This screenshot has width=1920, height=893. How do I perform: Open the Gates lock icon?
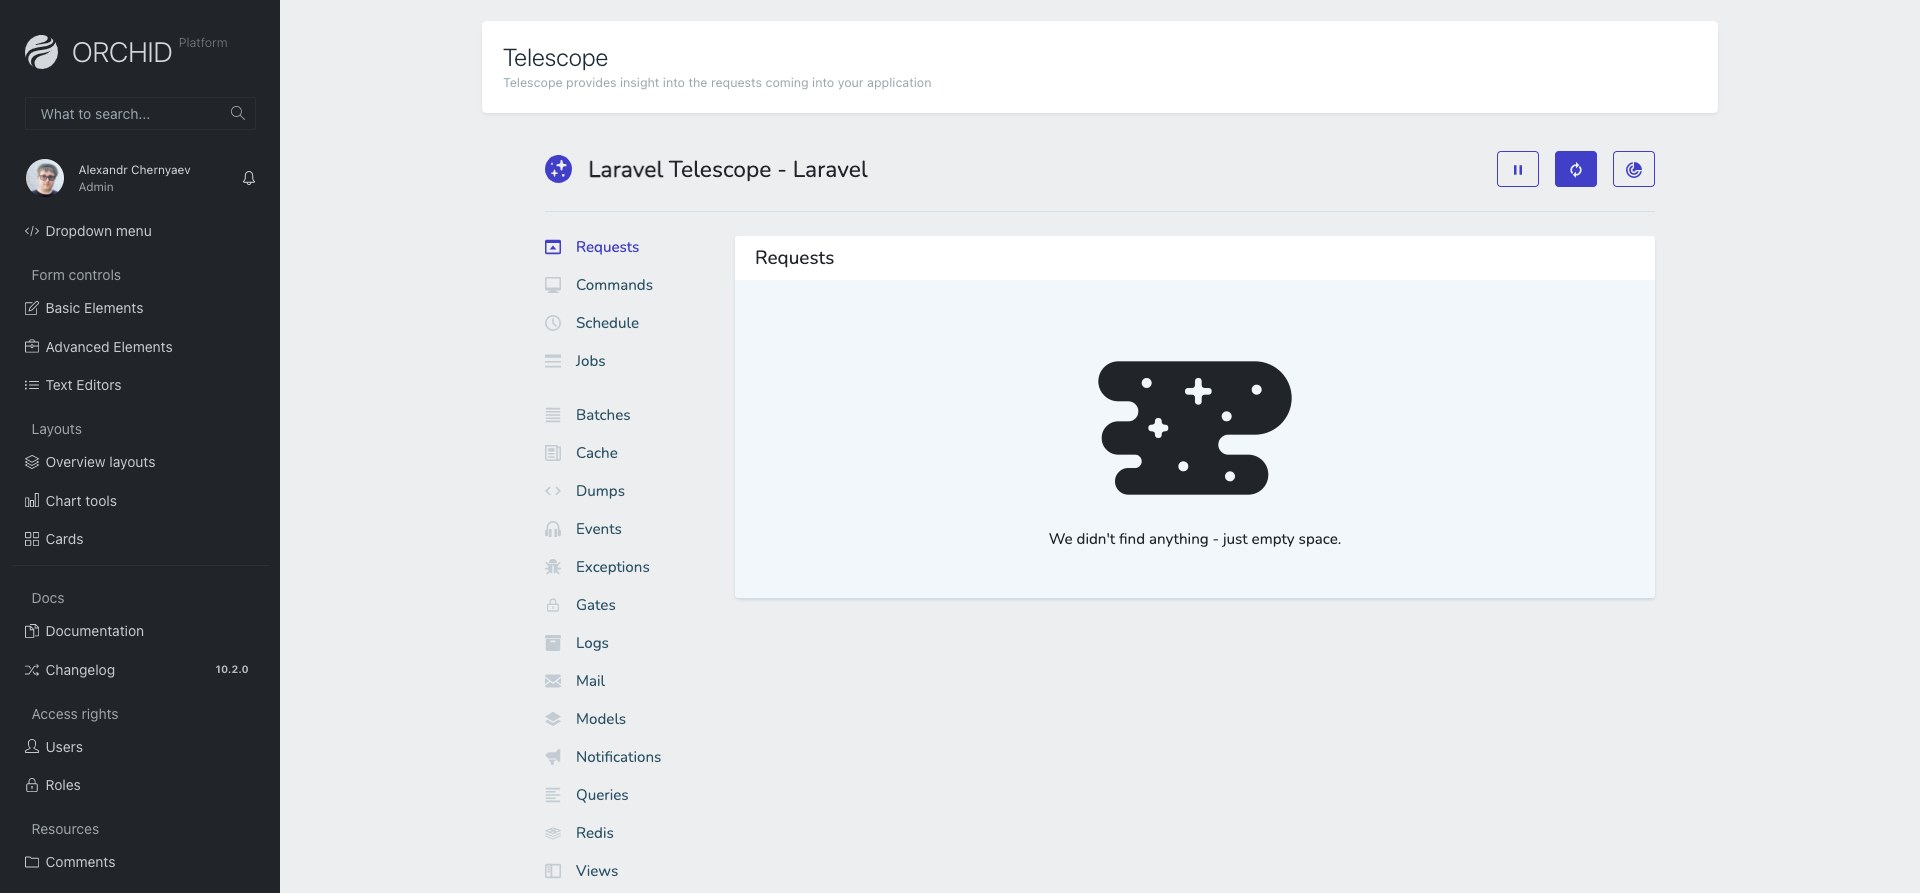click(x=552, y=605)
